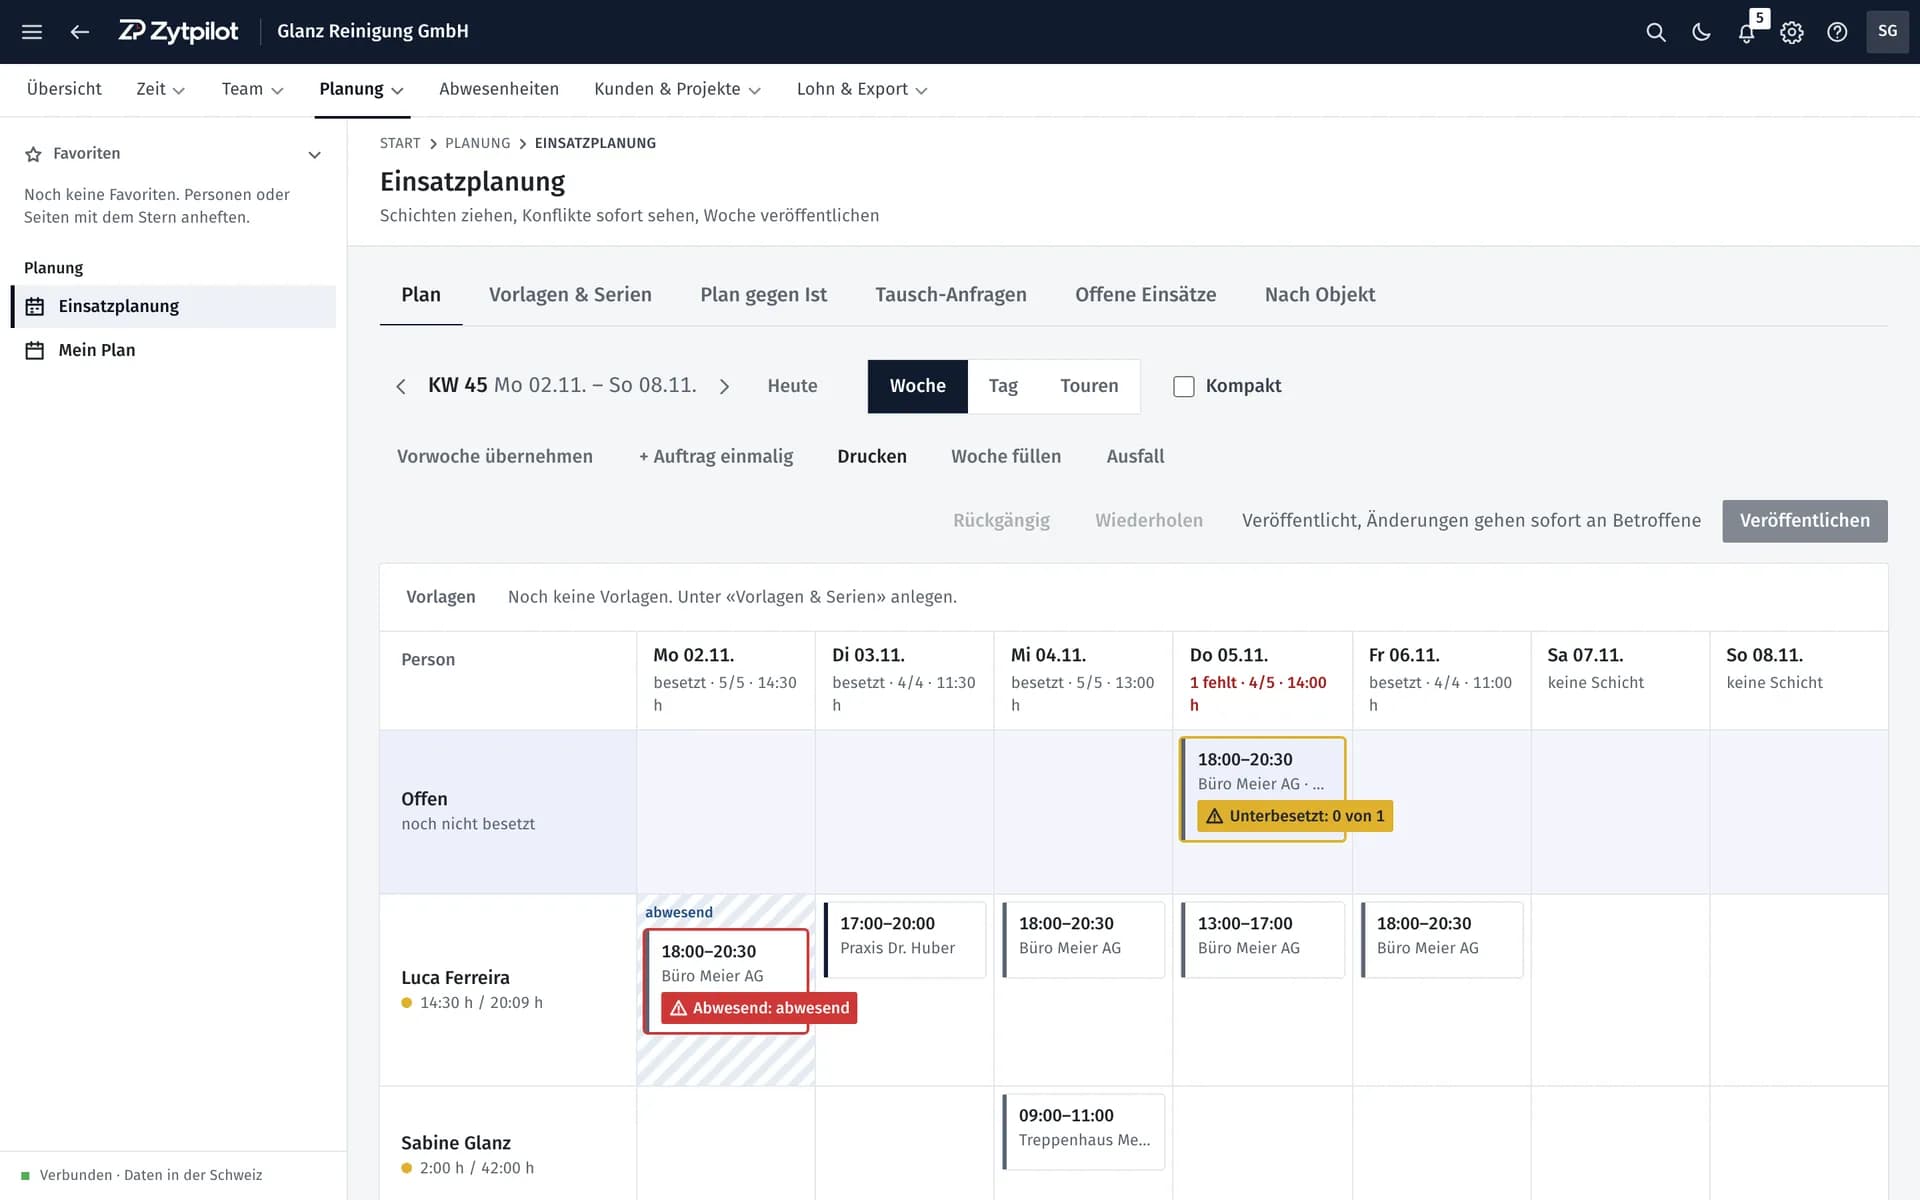Click the Heute button

[x=792, y=386]
